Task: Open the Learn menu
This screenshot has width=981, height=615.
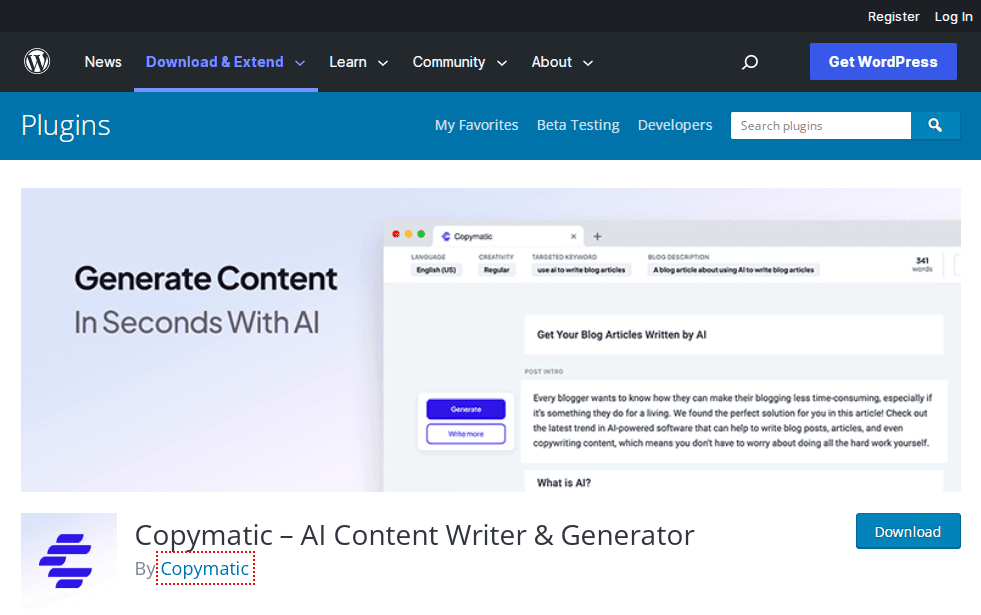Action: (348, 62)
